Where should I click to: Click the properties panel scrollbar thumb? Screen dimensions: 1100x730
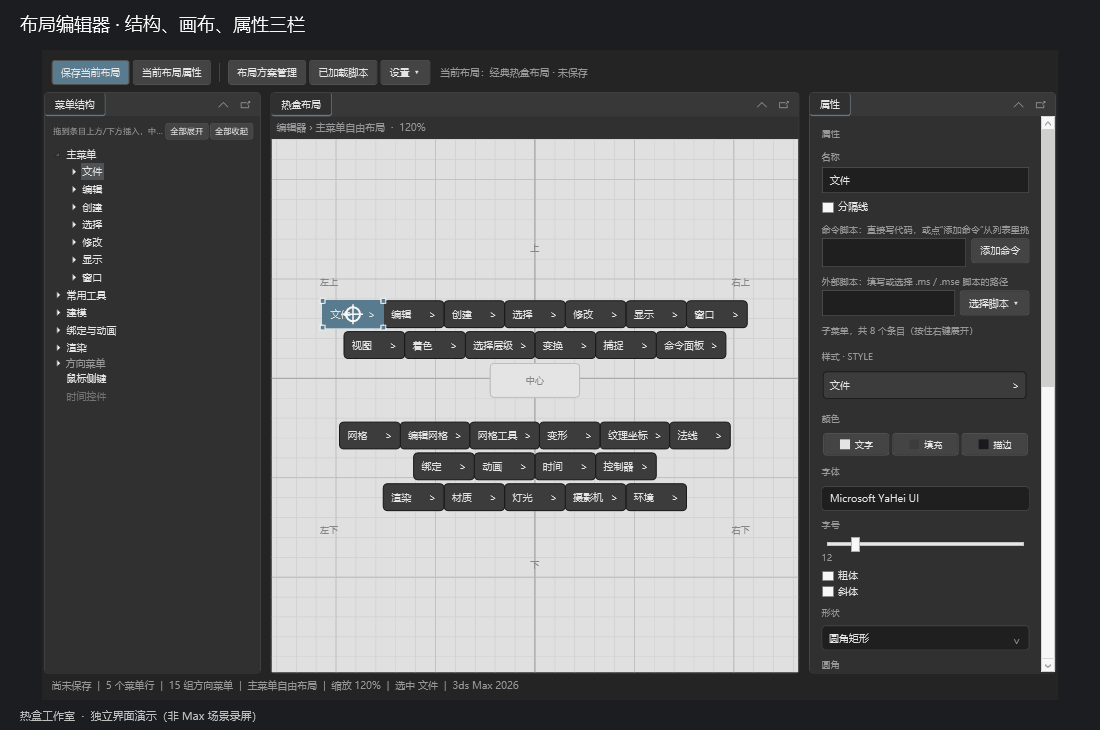click(x=1047, y=258)
